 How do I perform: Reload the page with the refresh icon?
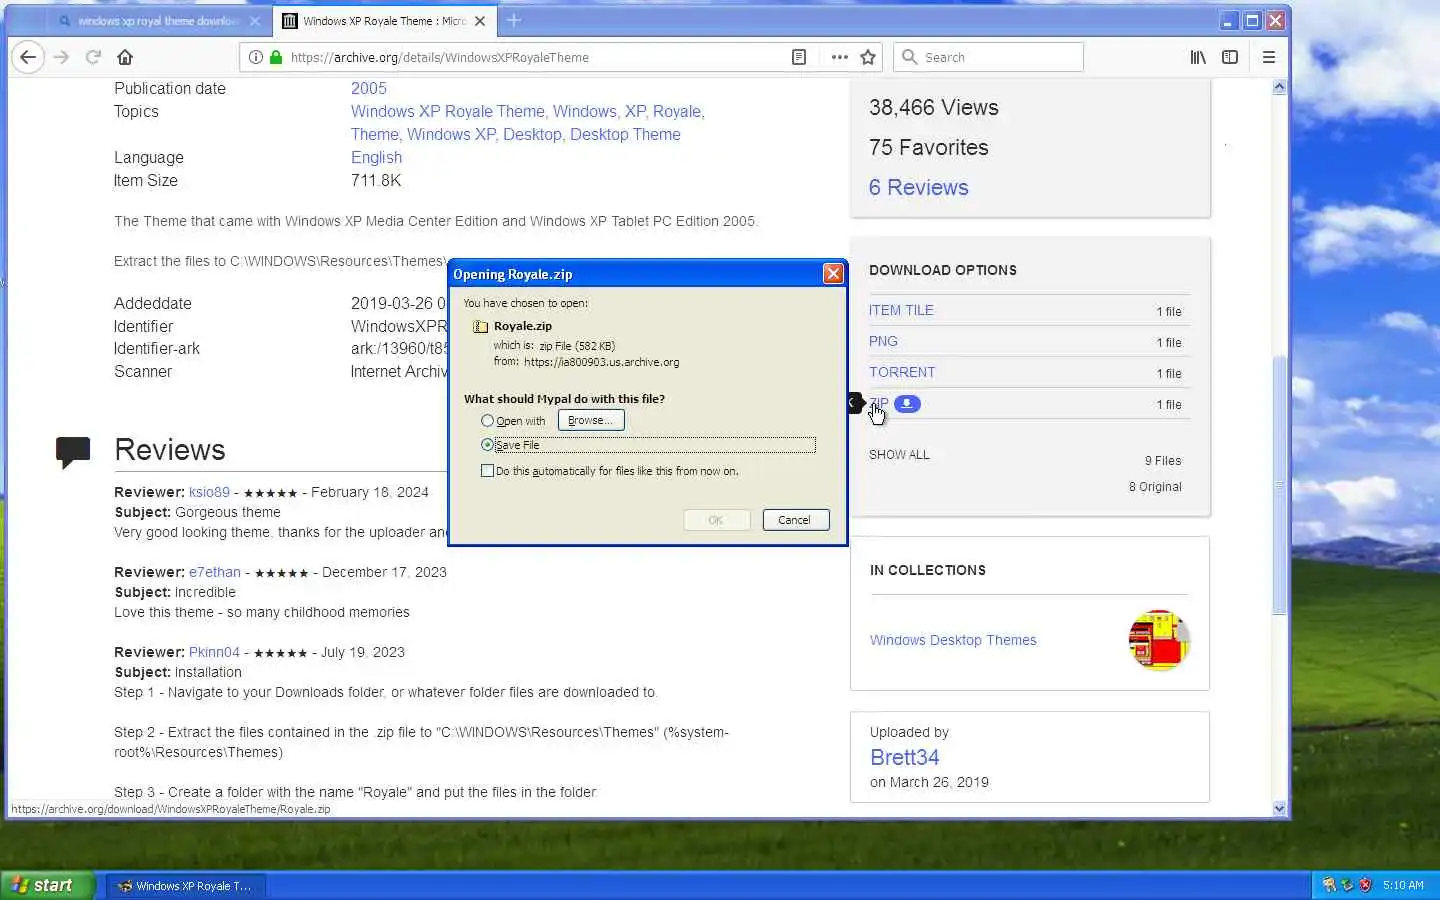(94, 57)
